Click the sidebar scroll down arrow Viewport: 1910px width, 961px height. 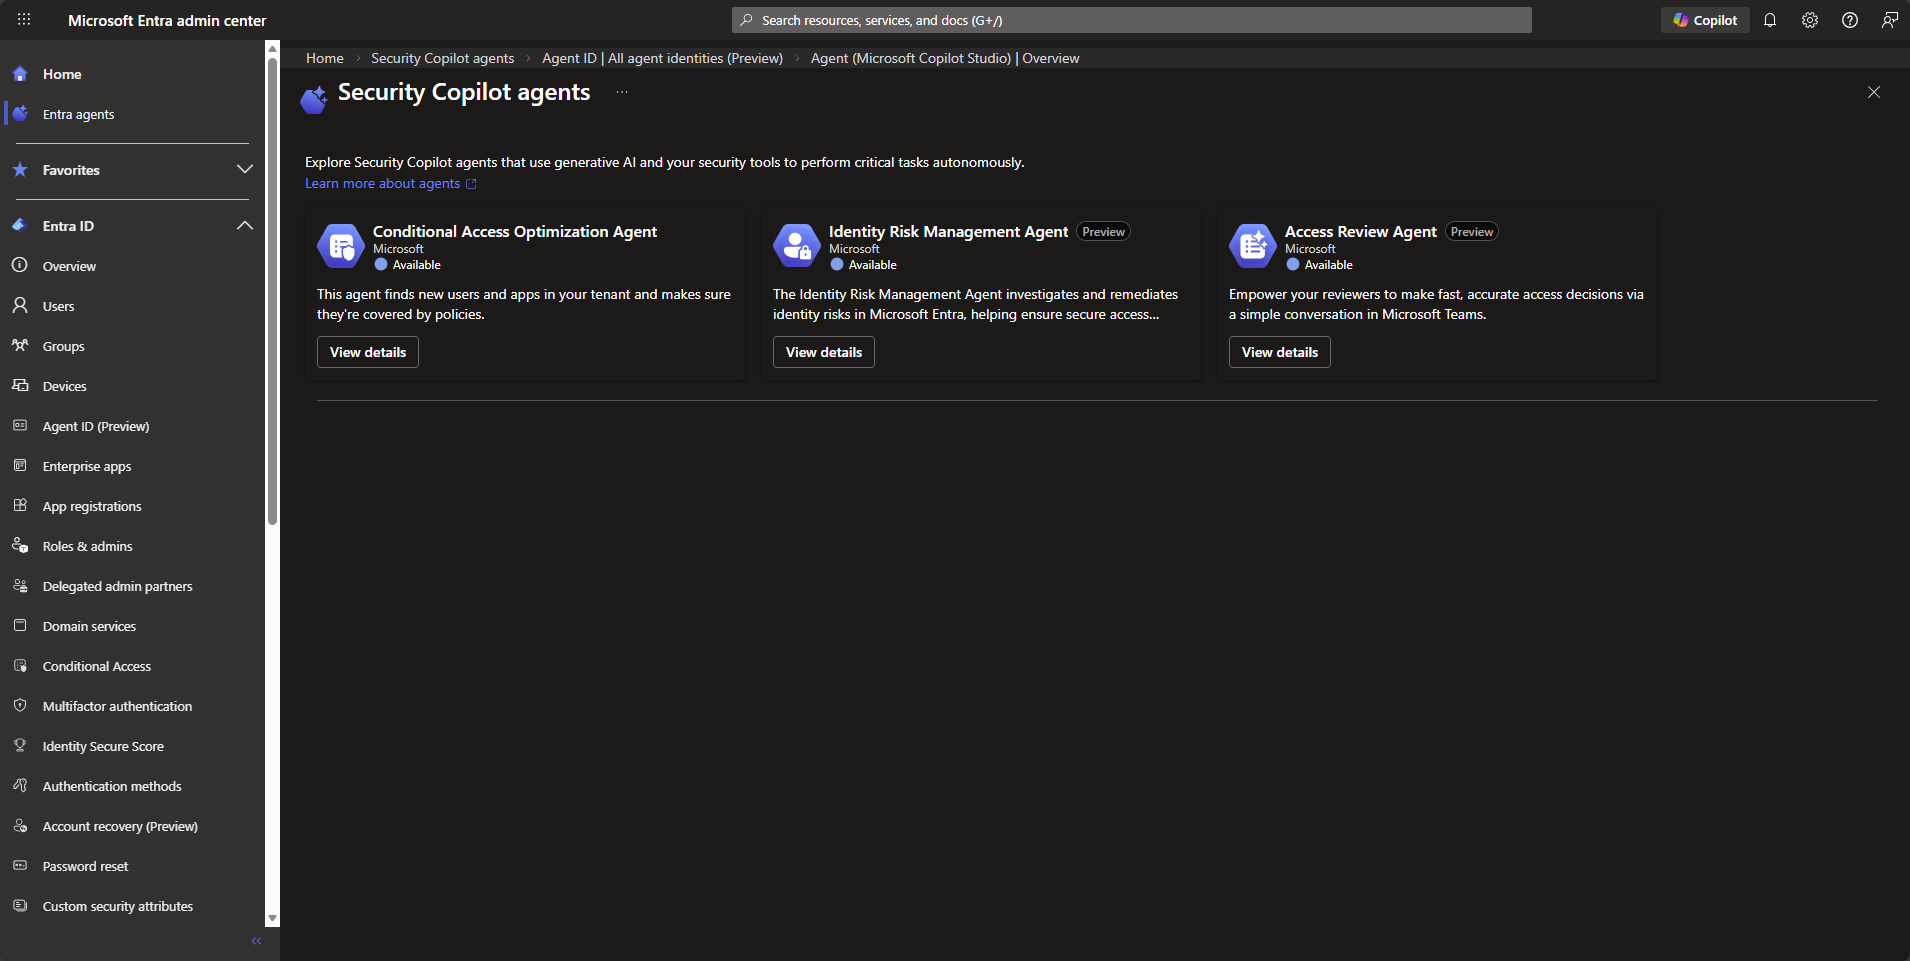click(272, 918)
